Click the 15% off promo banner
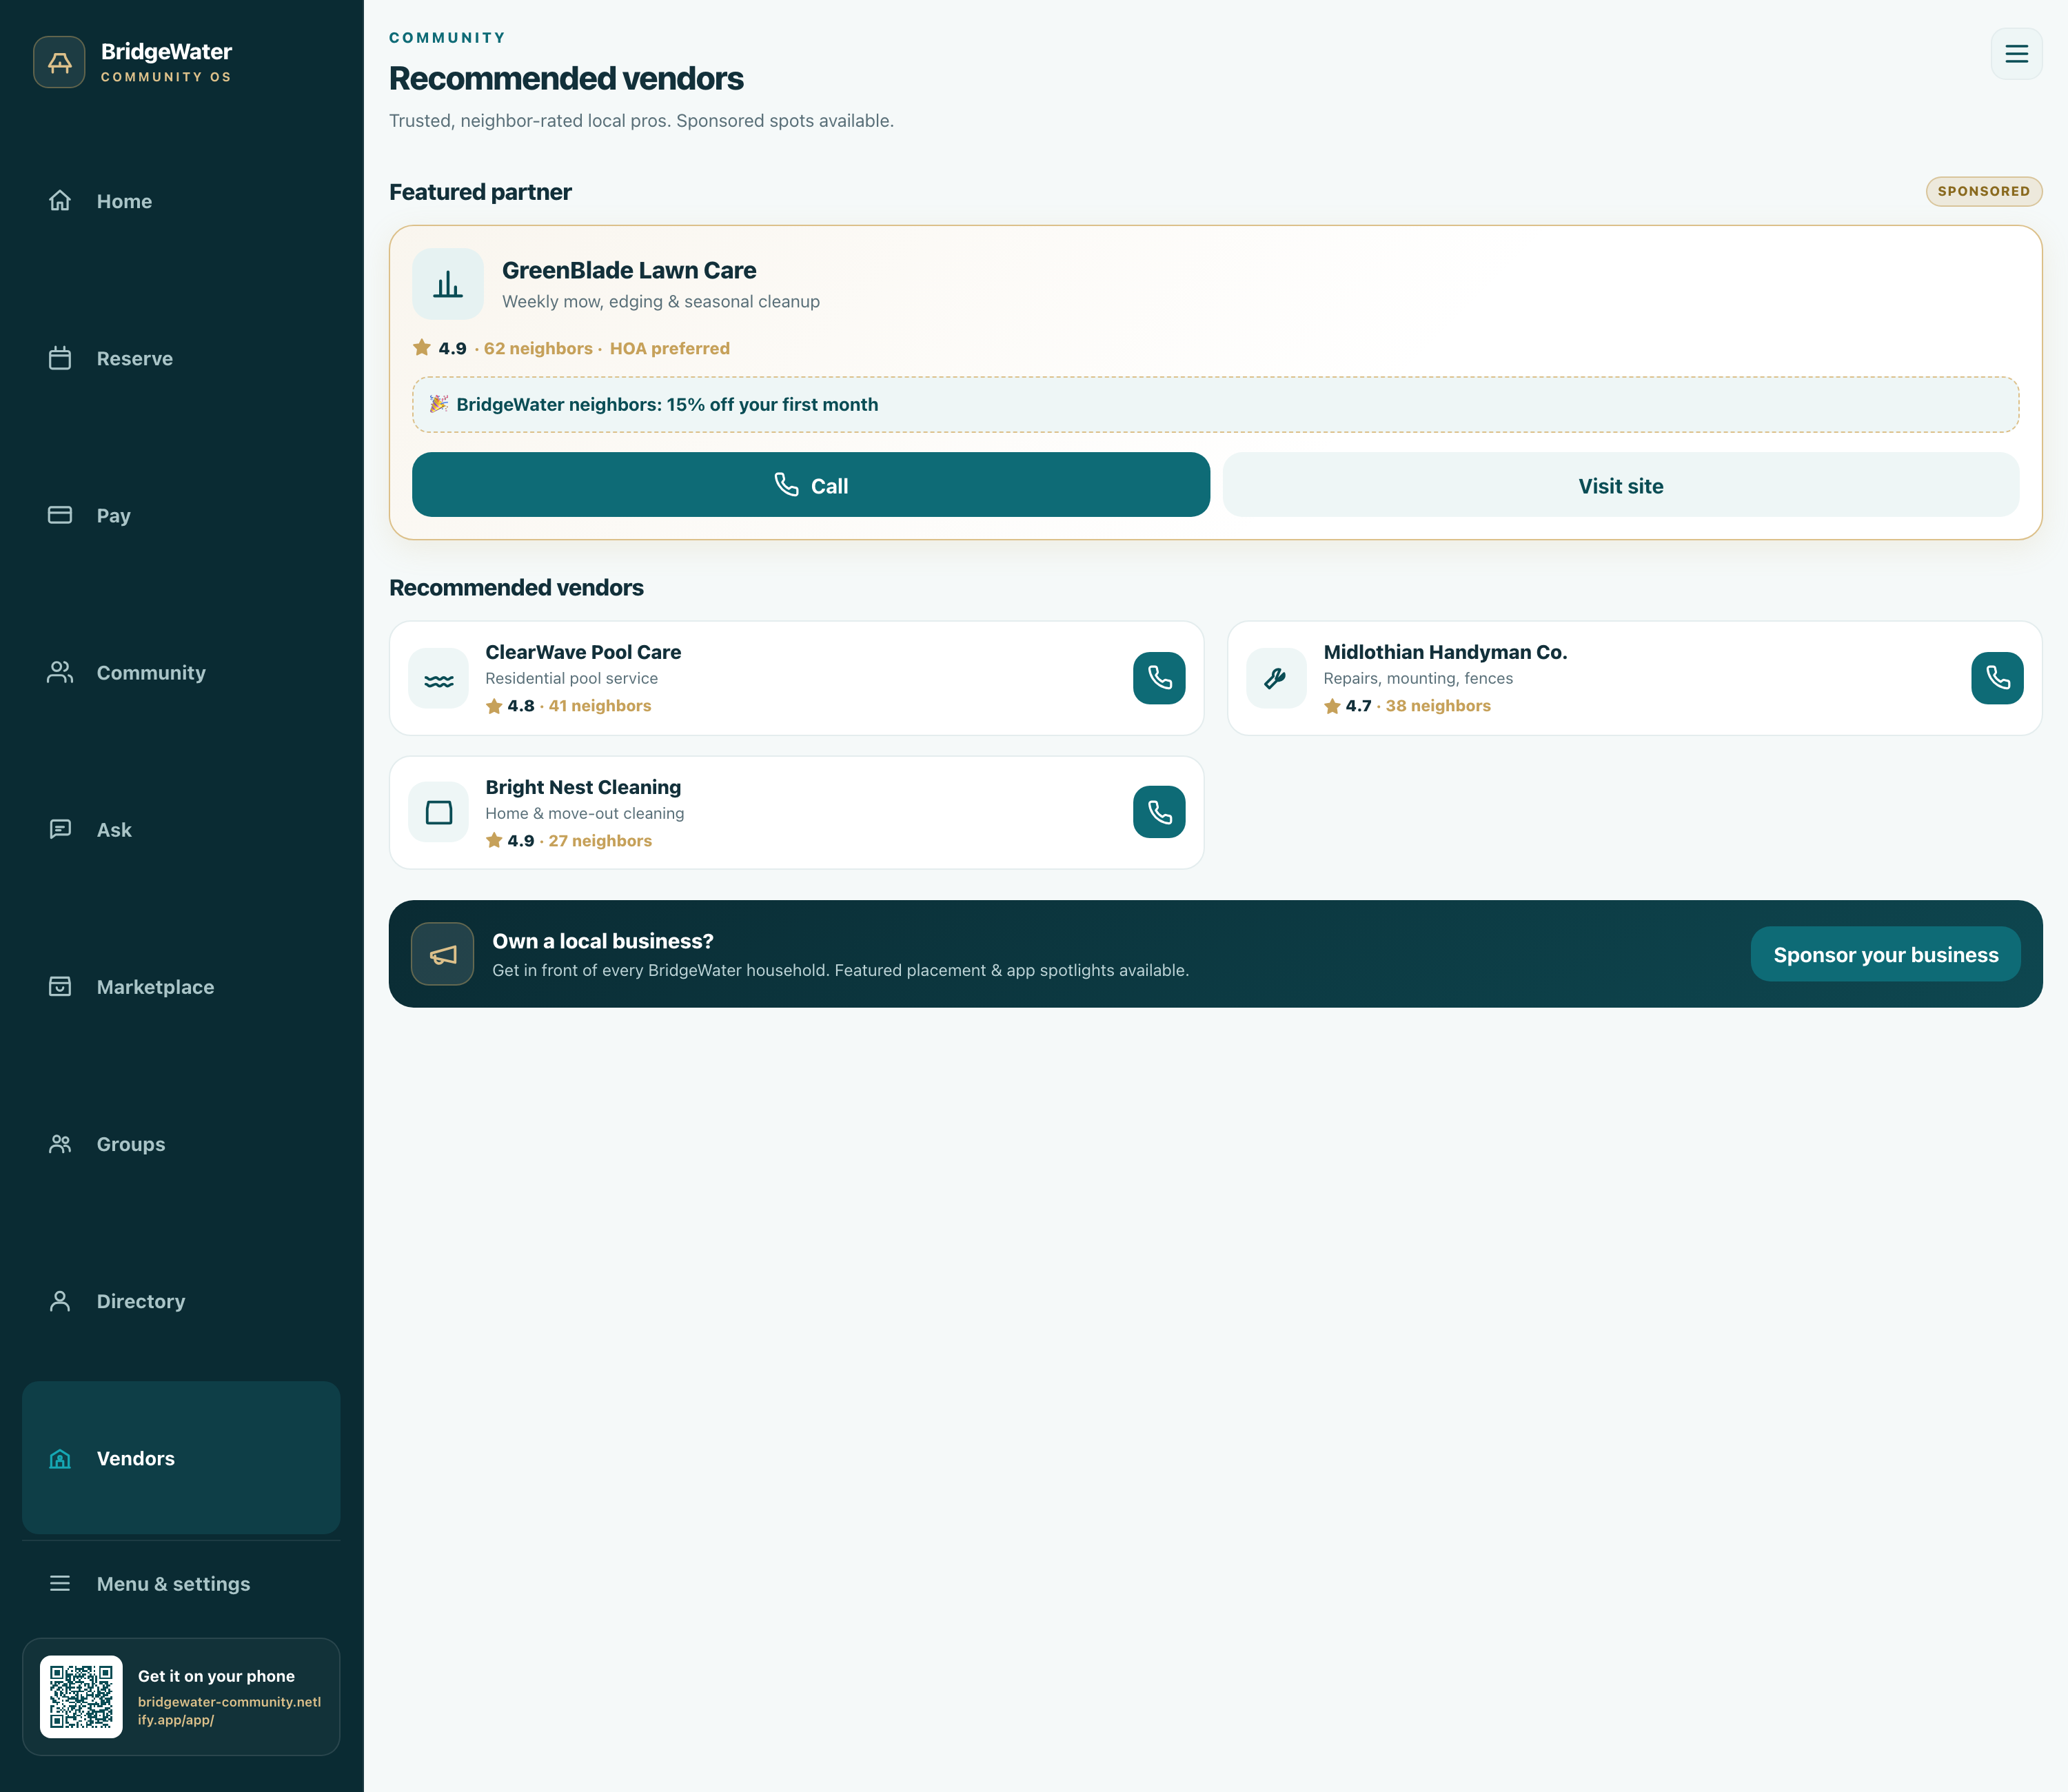Image resolution: width=2068 pixels, height=1792 pixels. pyautogui.click(x=1215, y=405)
